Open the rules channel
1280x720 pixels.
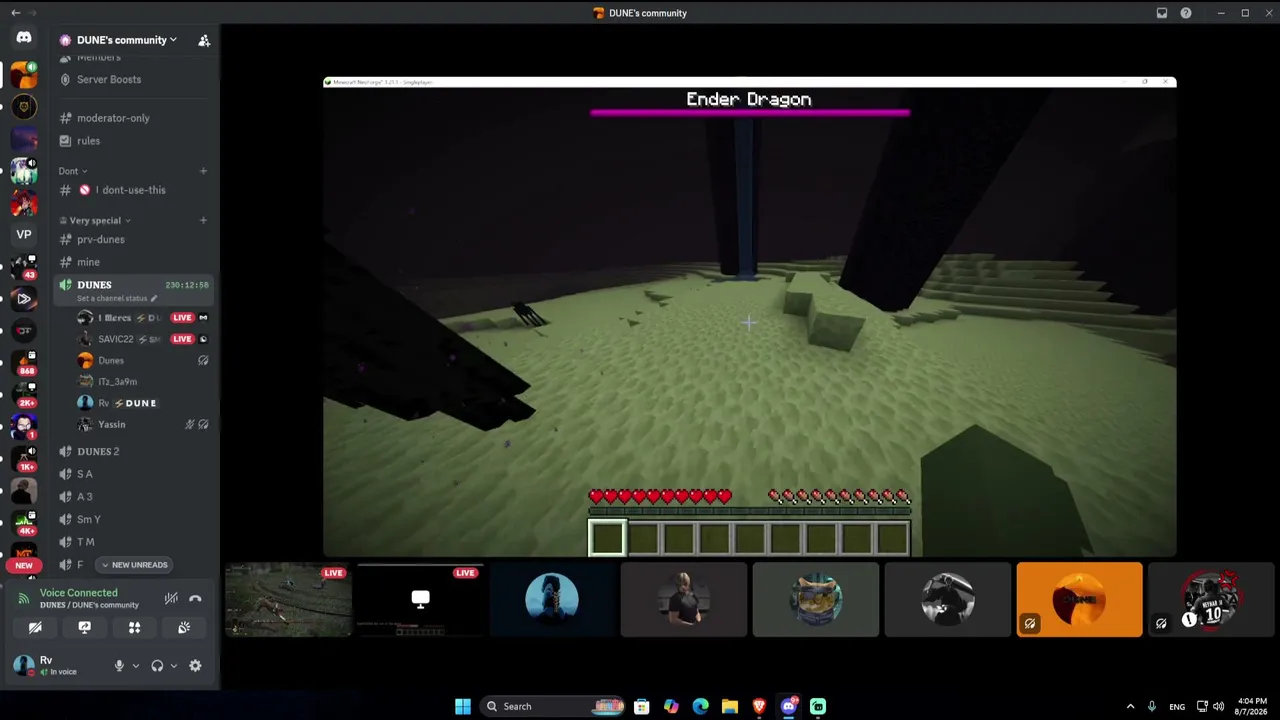[x=88, y=141]
